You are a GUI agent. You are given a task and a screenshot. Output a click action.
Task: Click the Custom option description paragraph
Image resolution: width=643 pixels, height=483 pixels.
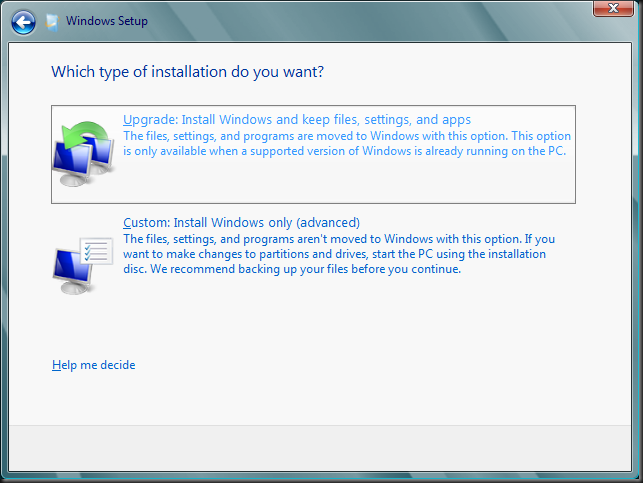(x=339, y=254)
